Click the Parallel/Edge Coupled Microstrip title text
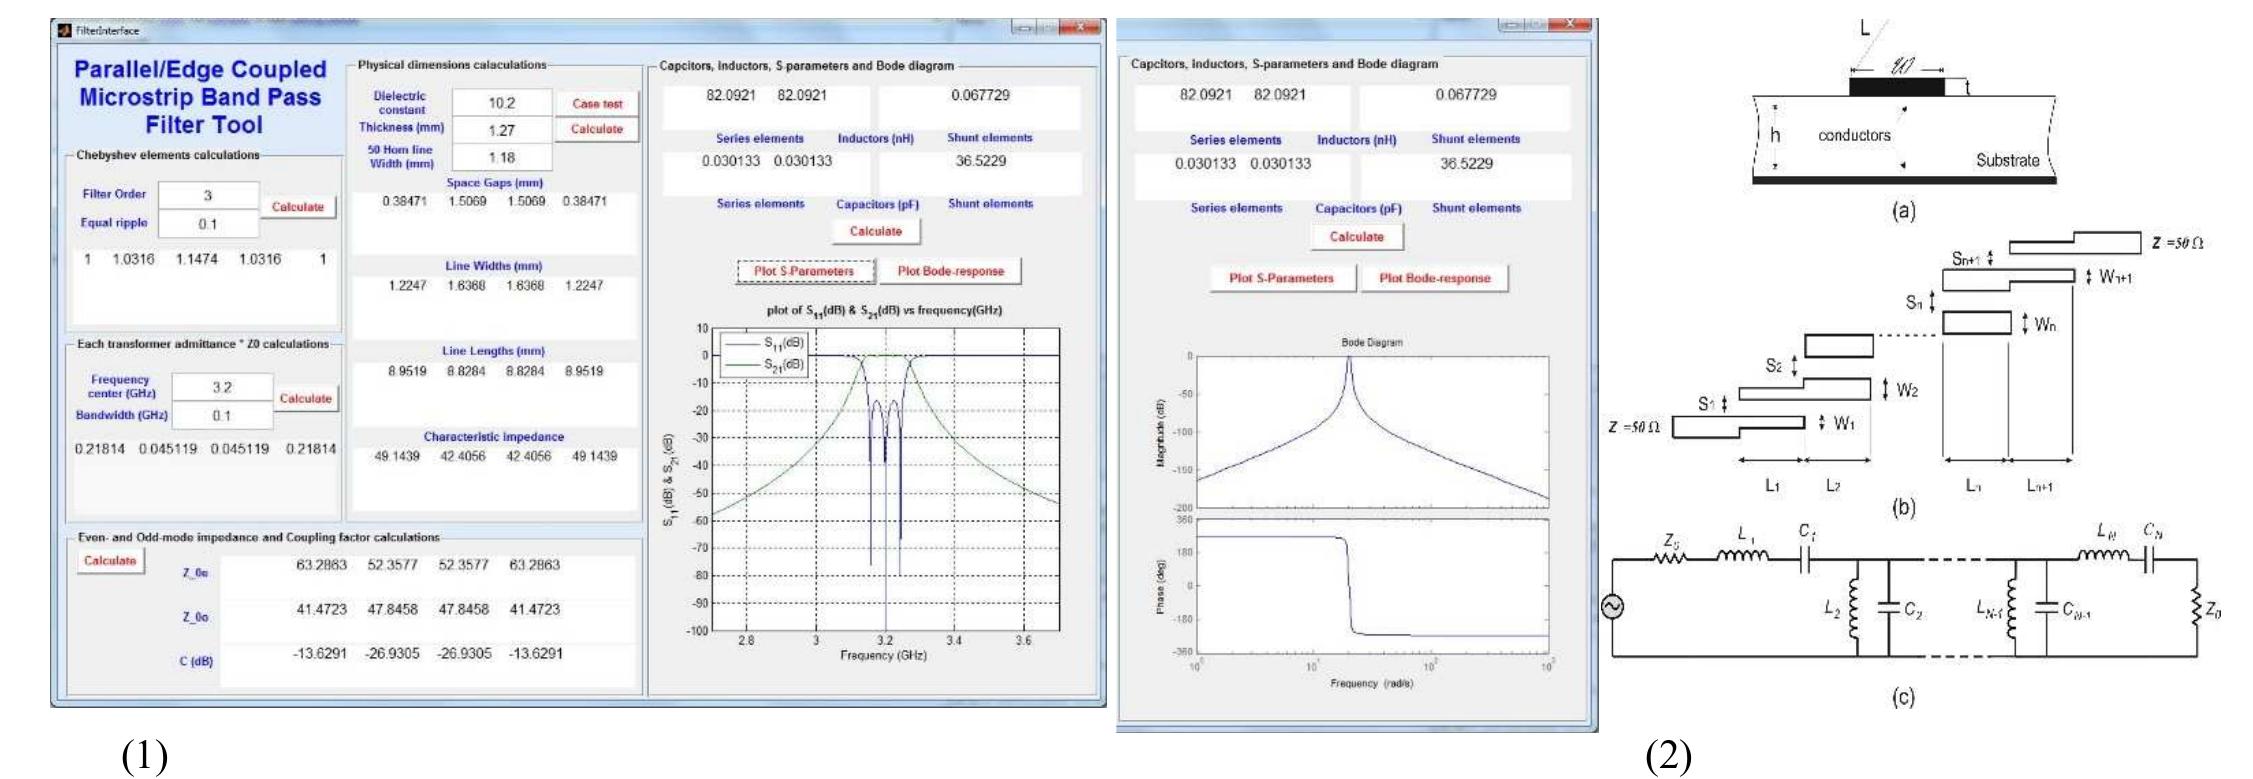 click(202, 97)
